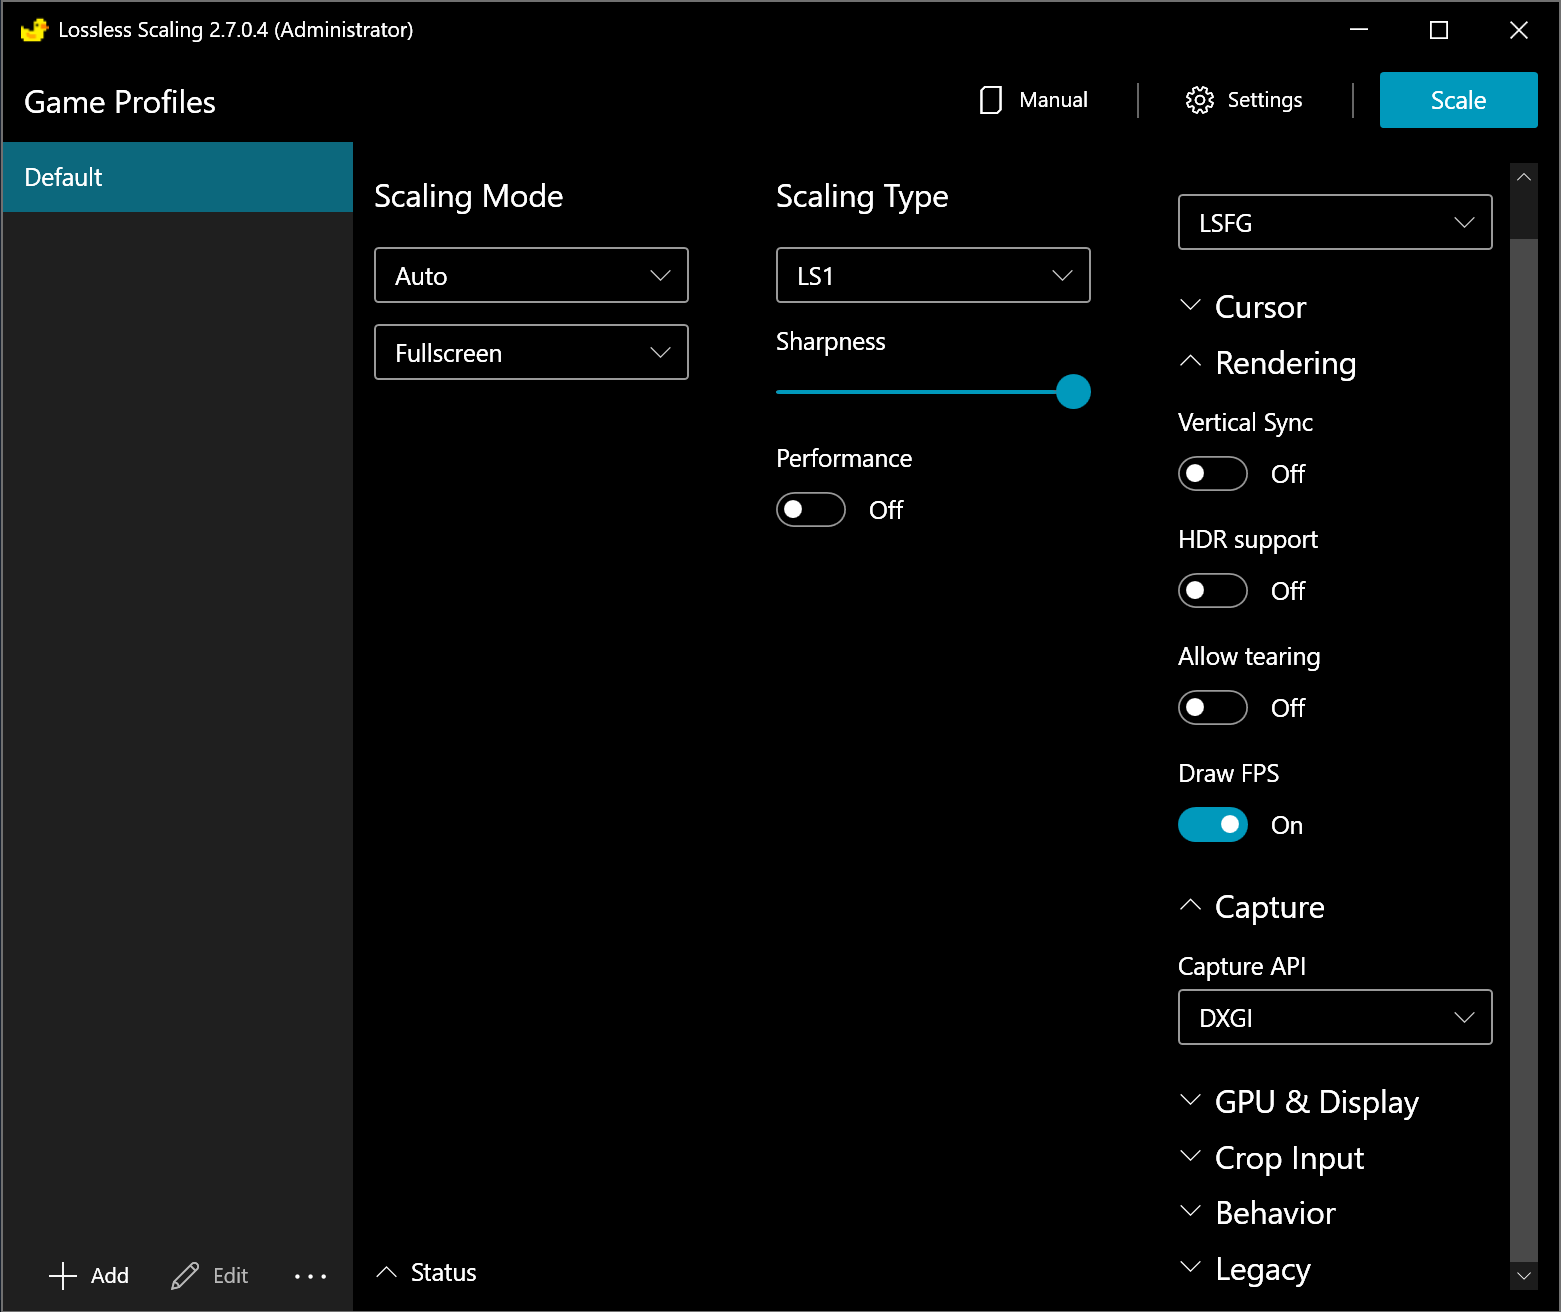
Task: Click the yellow duck app icon
Action: pos(34,30)
